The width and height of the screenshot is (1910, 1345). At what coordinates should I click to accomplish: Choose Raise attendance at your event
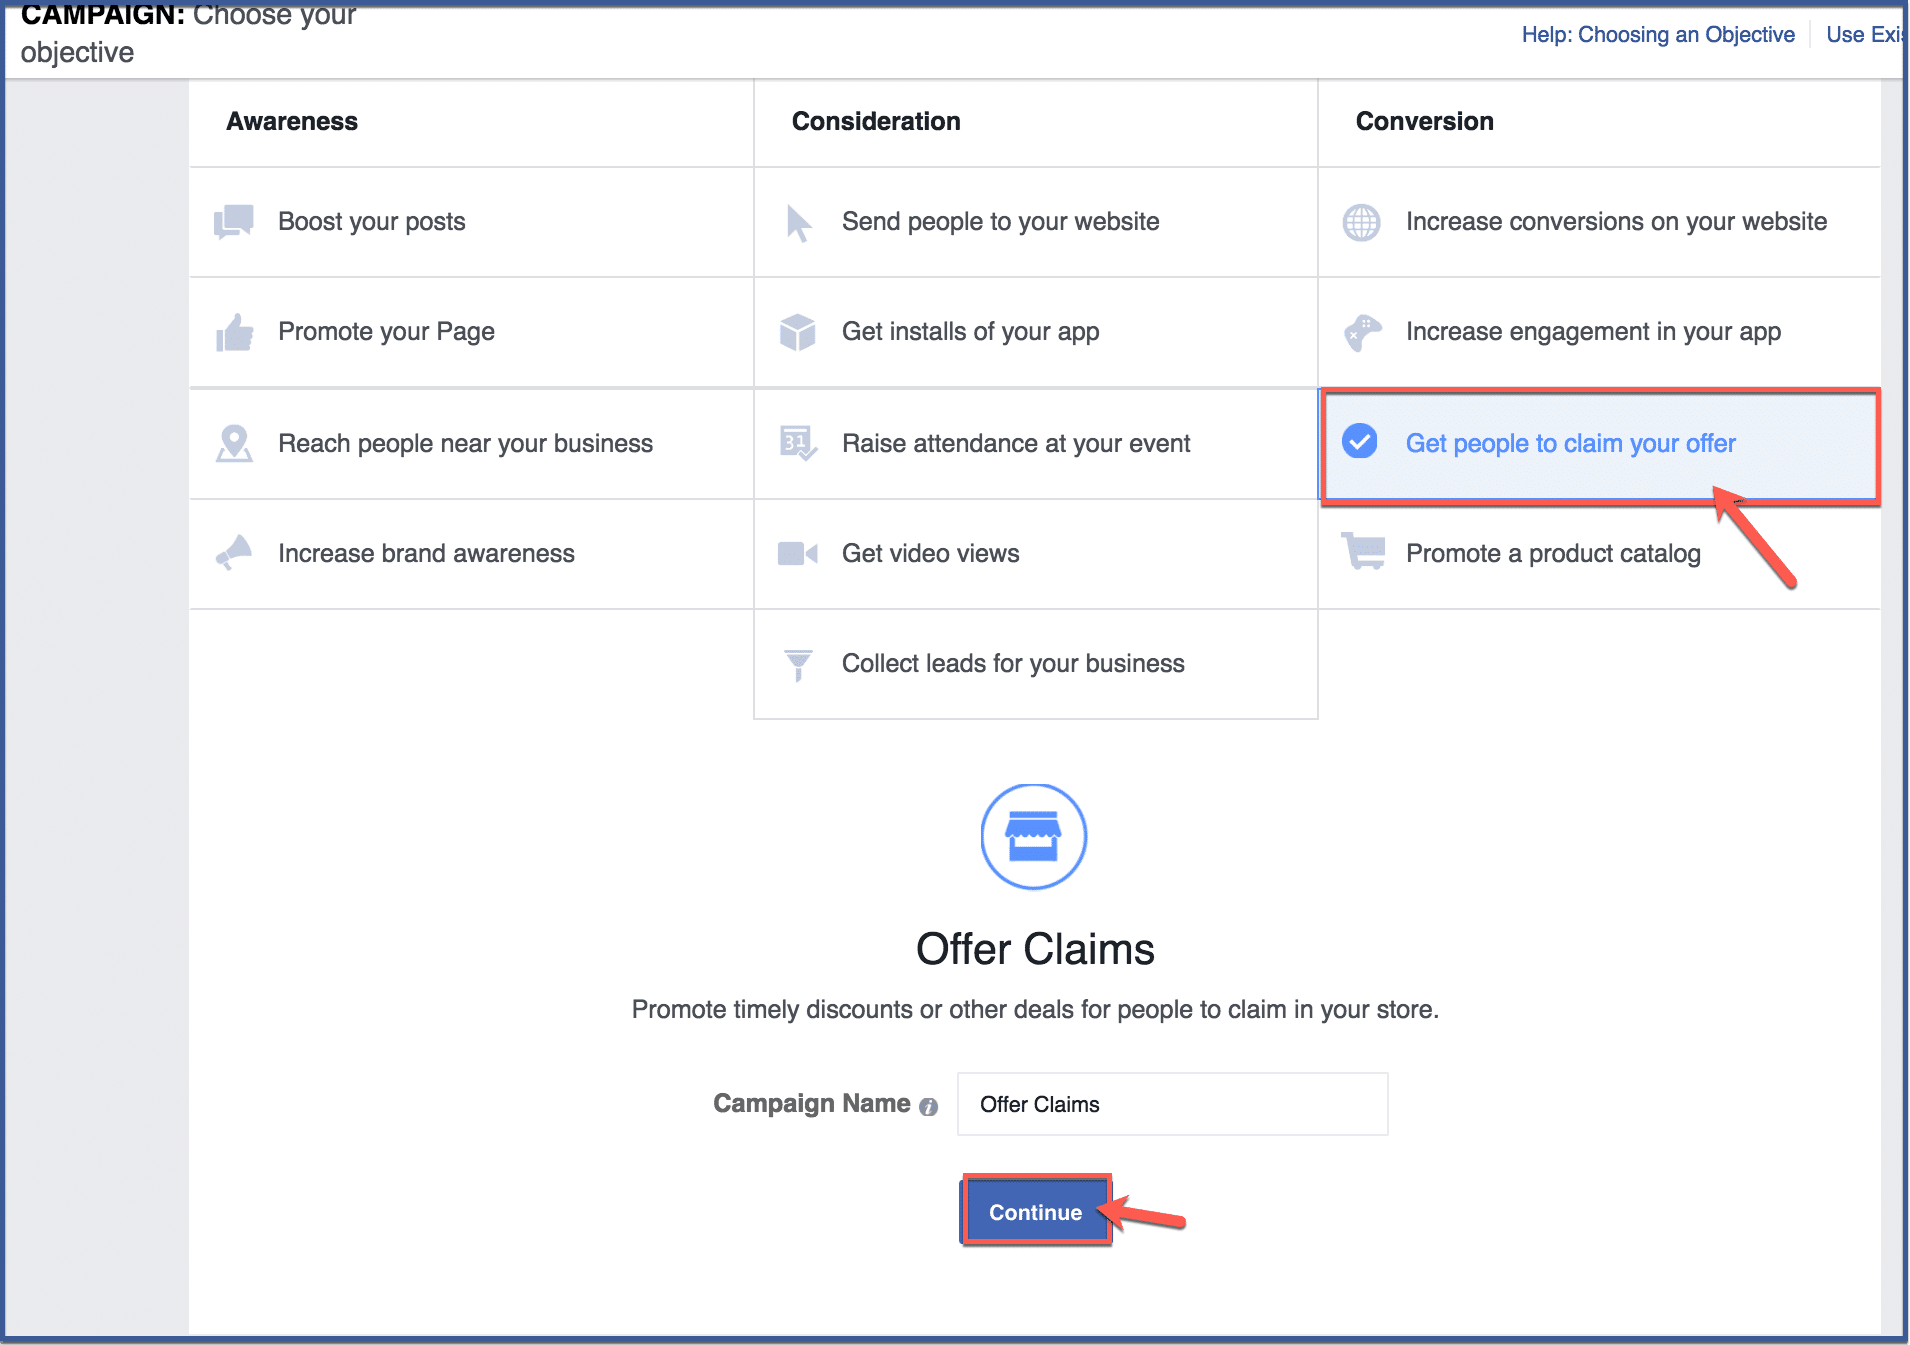click(1035, 443)
